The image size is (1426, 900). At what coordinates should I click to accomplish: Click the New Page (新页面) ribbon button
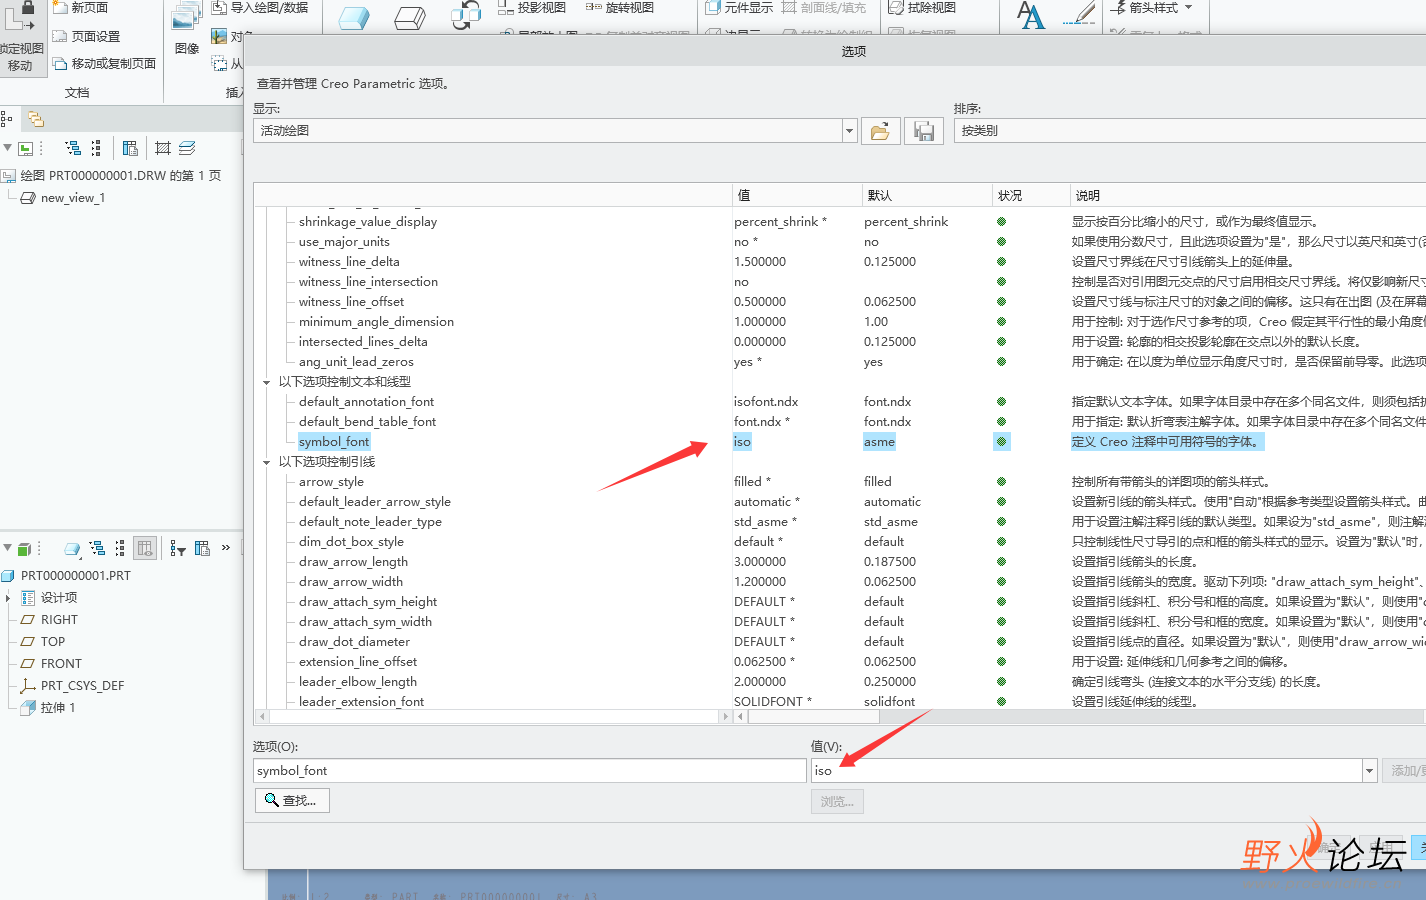(80, 8)
